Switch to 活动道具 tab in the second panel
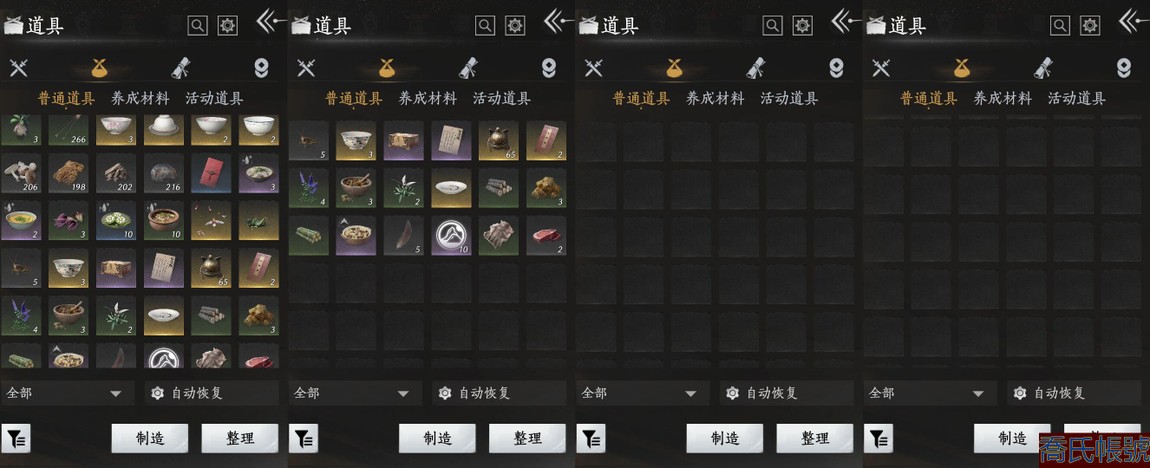 (502, 98)
